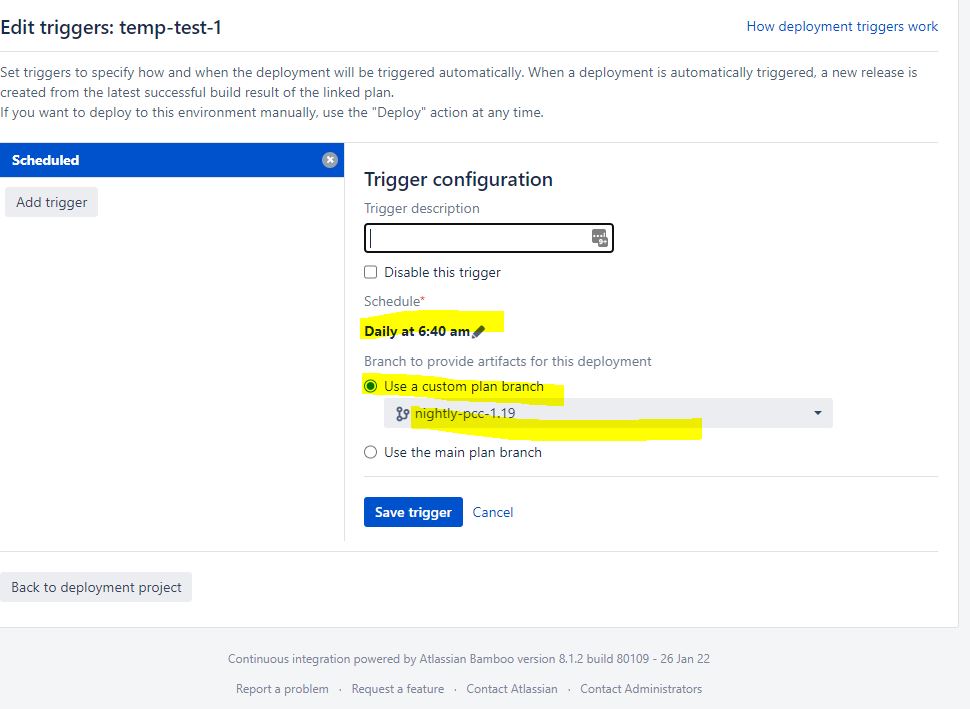The width and height of the screenshot is (970, 709).
Task: Click the branch icon beside nightly-pcc-1.19
Action: click(402, 414)
